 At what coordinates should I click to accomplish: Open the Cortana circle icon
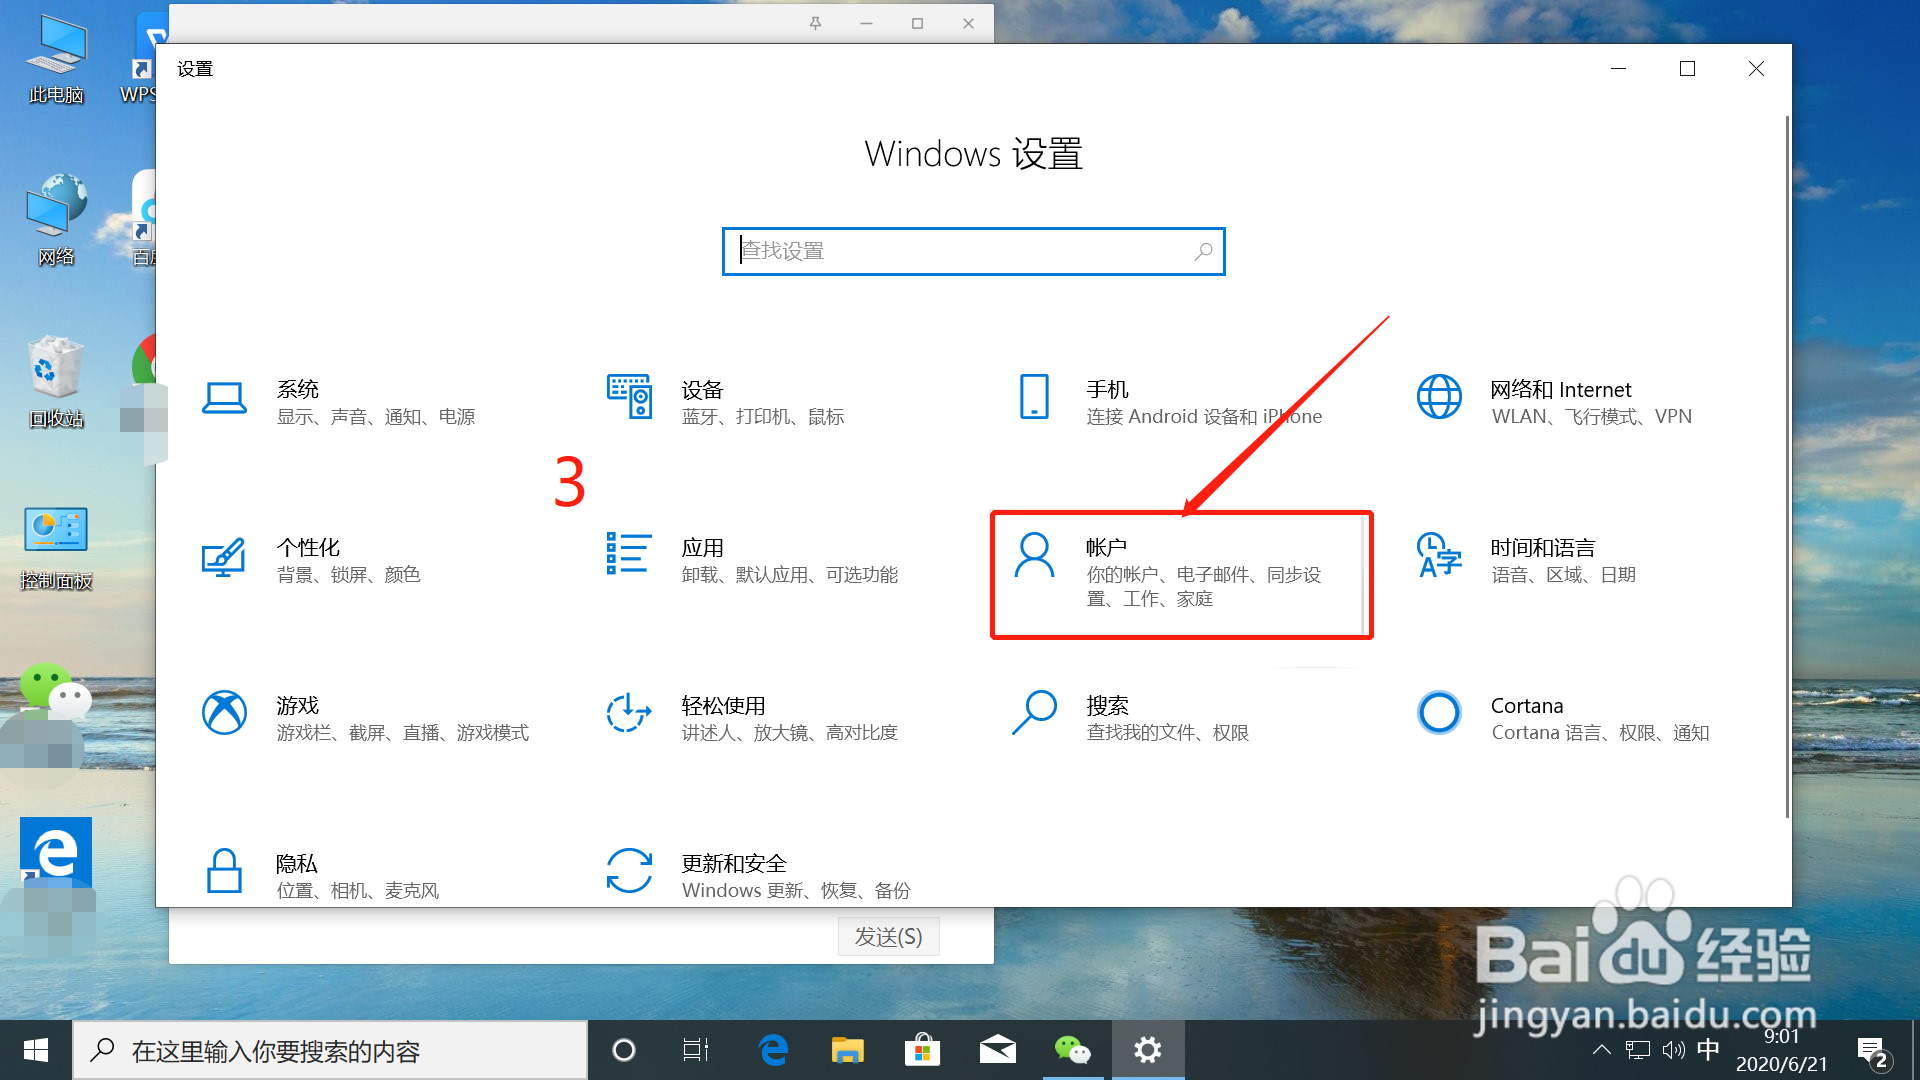[x=1439, y=713]
